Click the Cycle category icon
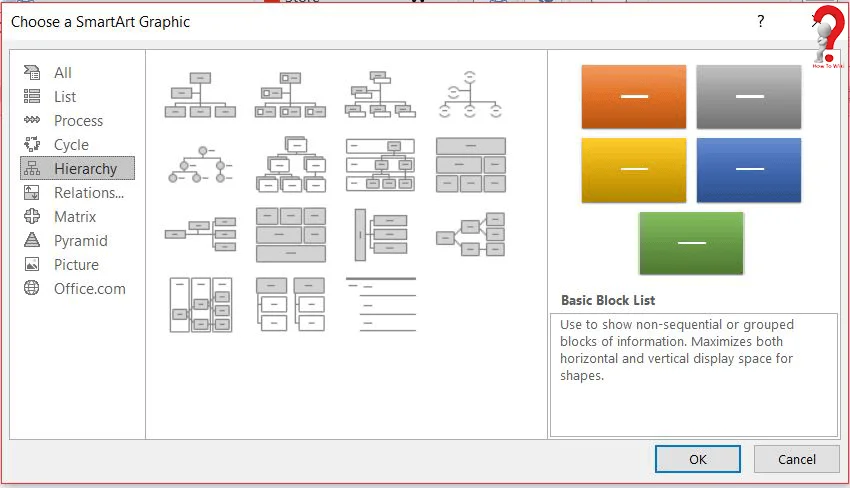Screen dimensions: 850x488 (x=32, y=144)
